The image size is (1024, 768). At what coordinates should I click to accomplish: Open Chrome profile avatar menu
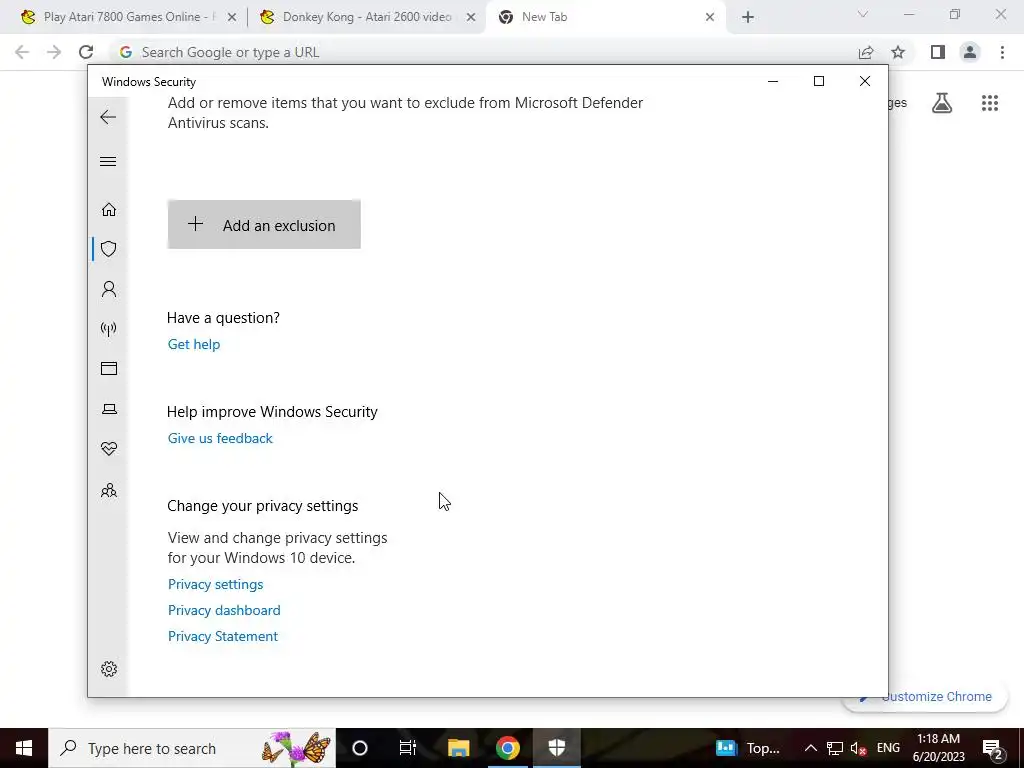click(970, 52)
